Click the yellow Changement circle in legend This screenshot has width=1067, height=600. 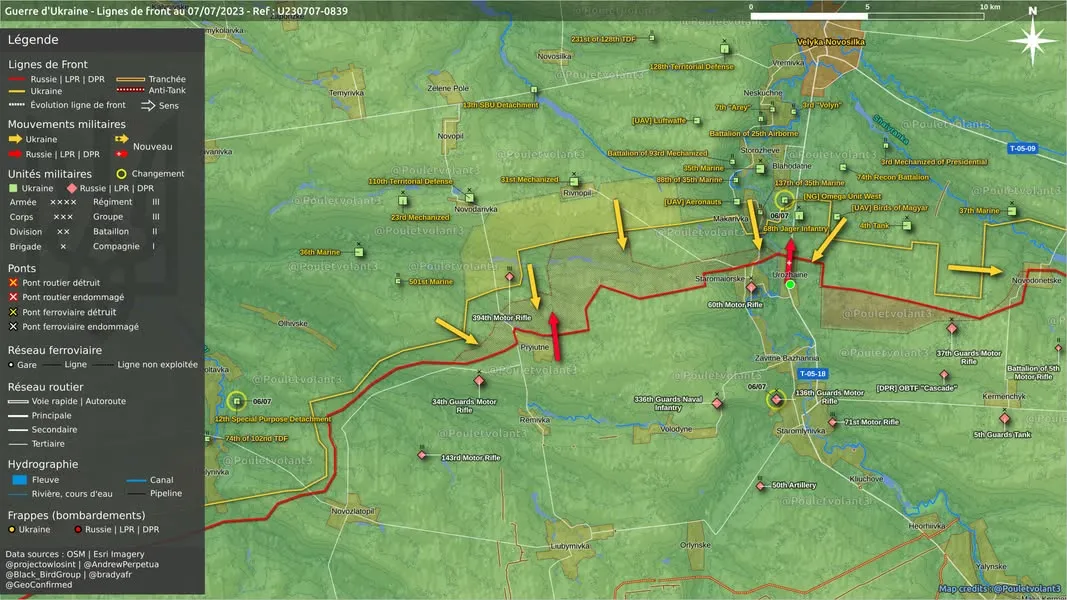(121, 174)
